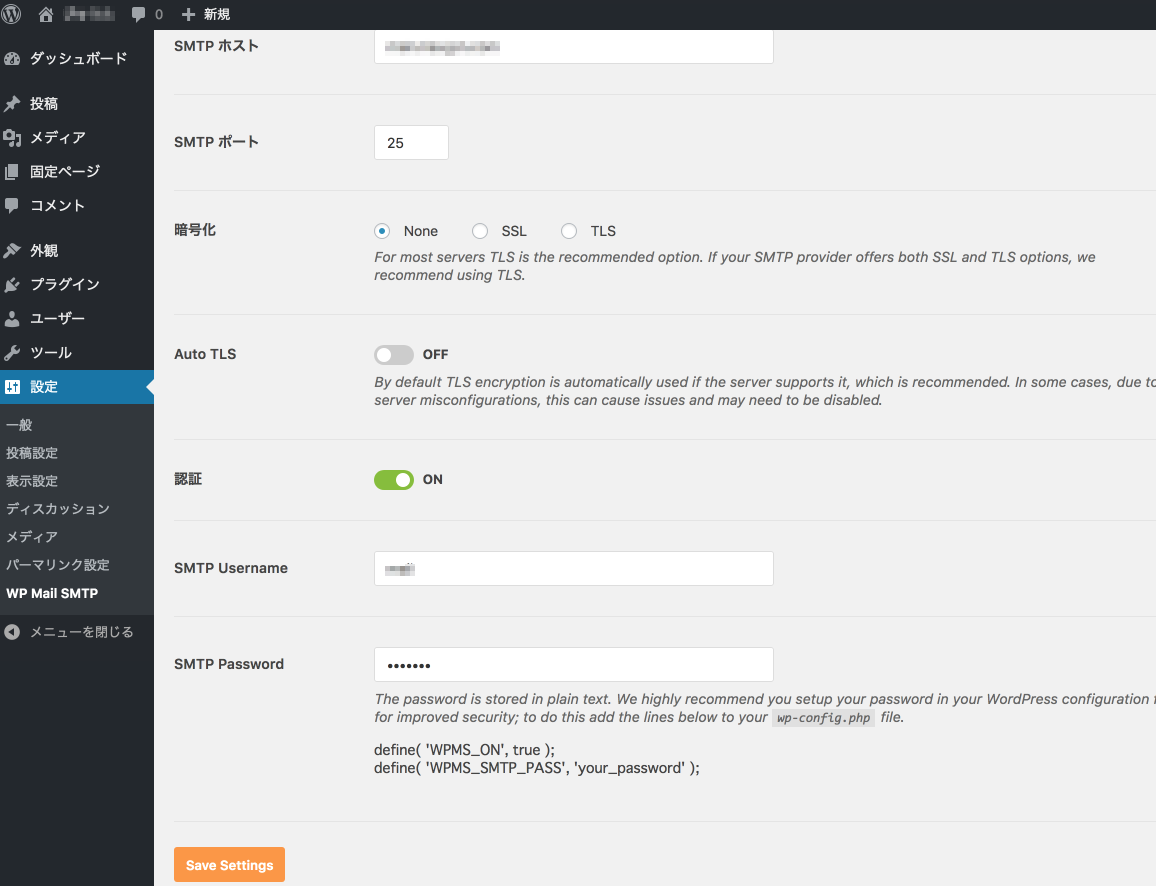Screen dimensions: 1156x886
Task: Click the Auto TLS label
Action: tap(205, 355)
